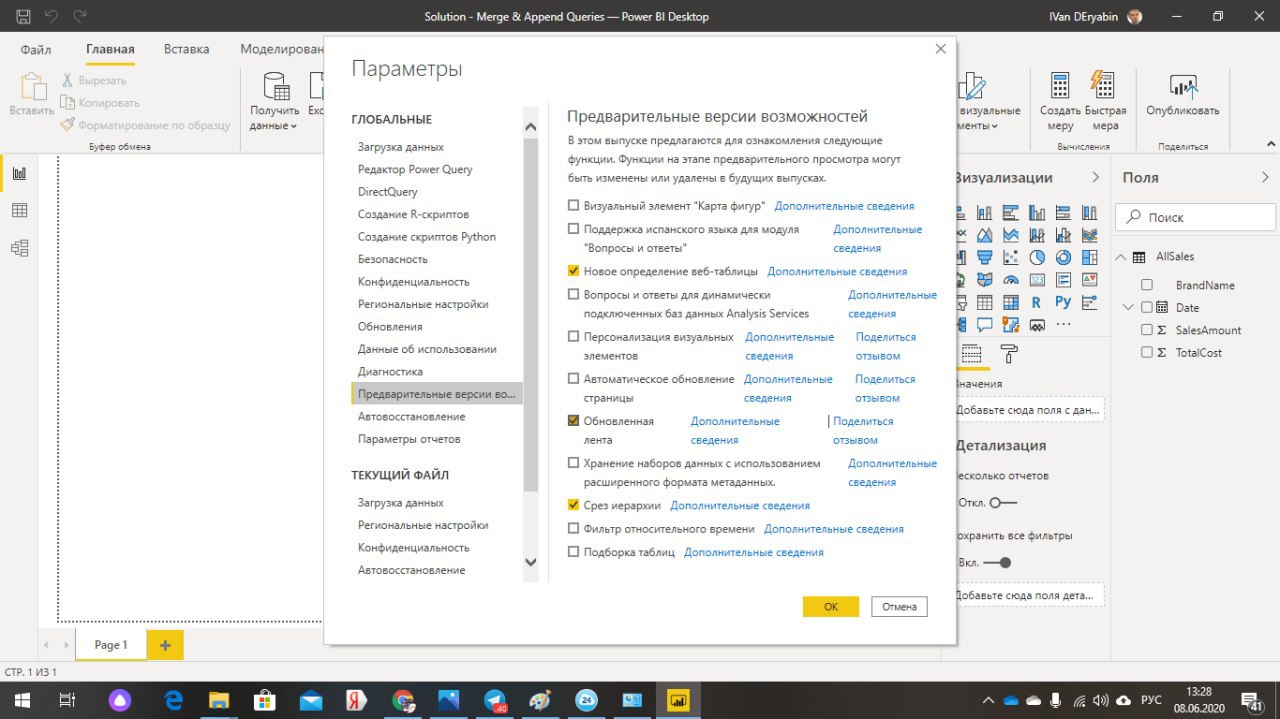Tick the BrandName field checkbox
The image size is (1280, 719).
click(x=1147, y=285)
